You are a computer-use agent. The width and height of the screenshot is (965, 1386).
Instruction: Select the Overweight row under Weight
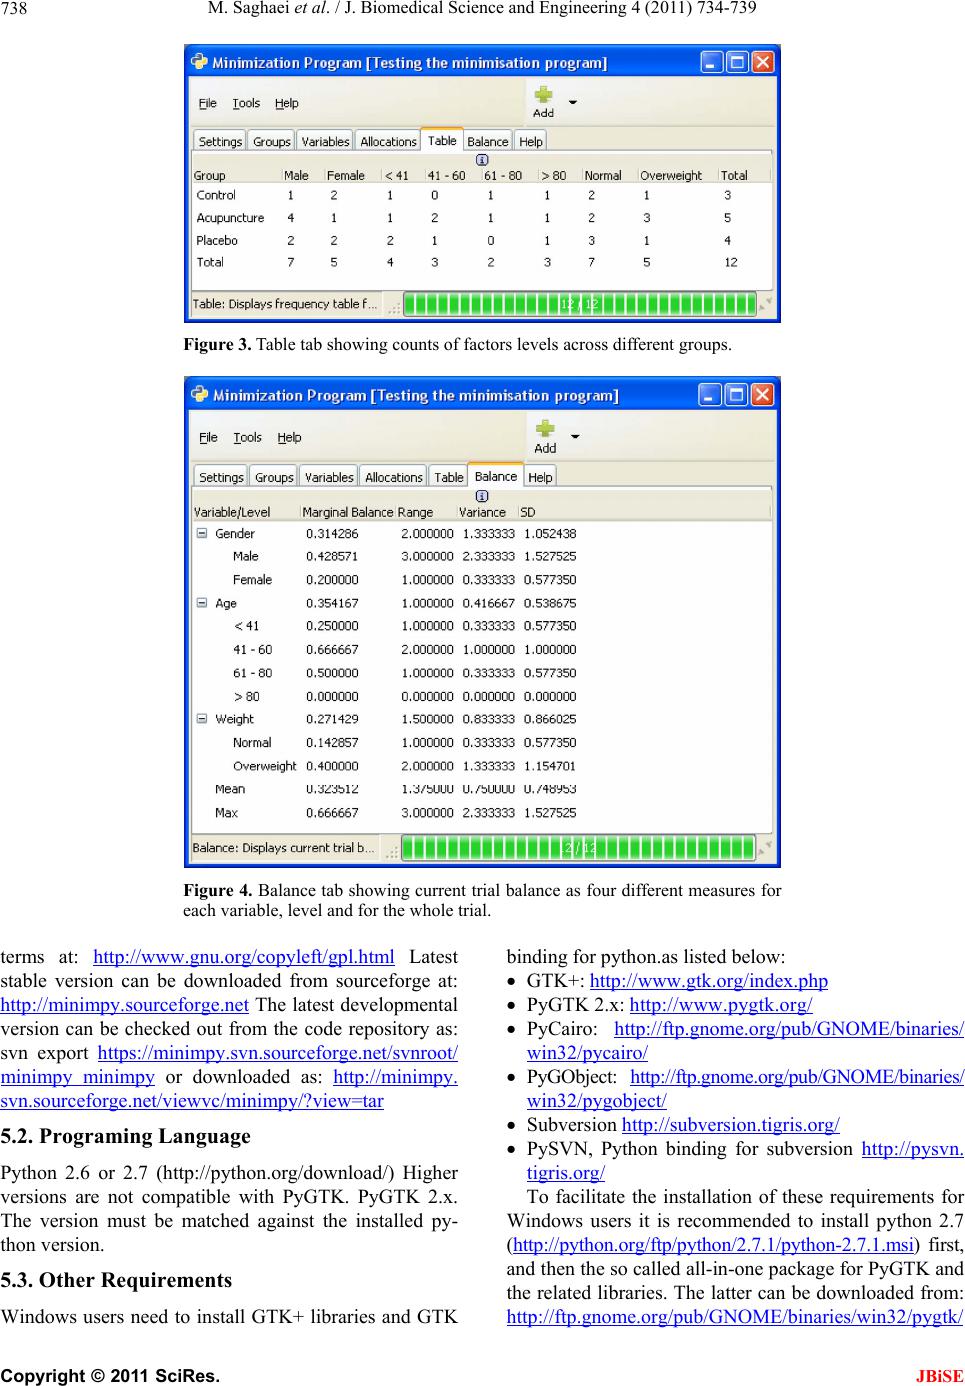click(x=481, y=766)
